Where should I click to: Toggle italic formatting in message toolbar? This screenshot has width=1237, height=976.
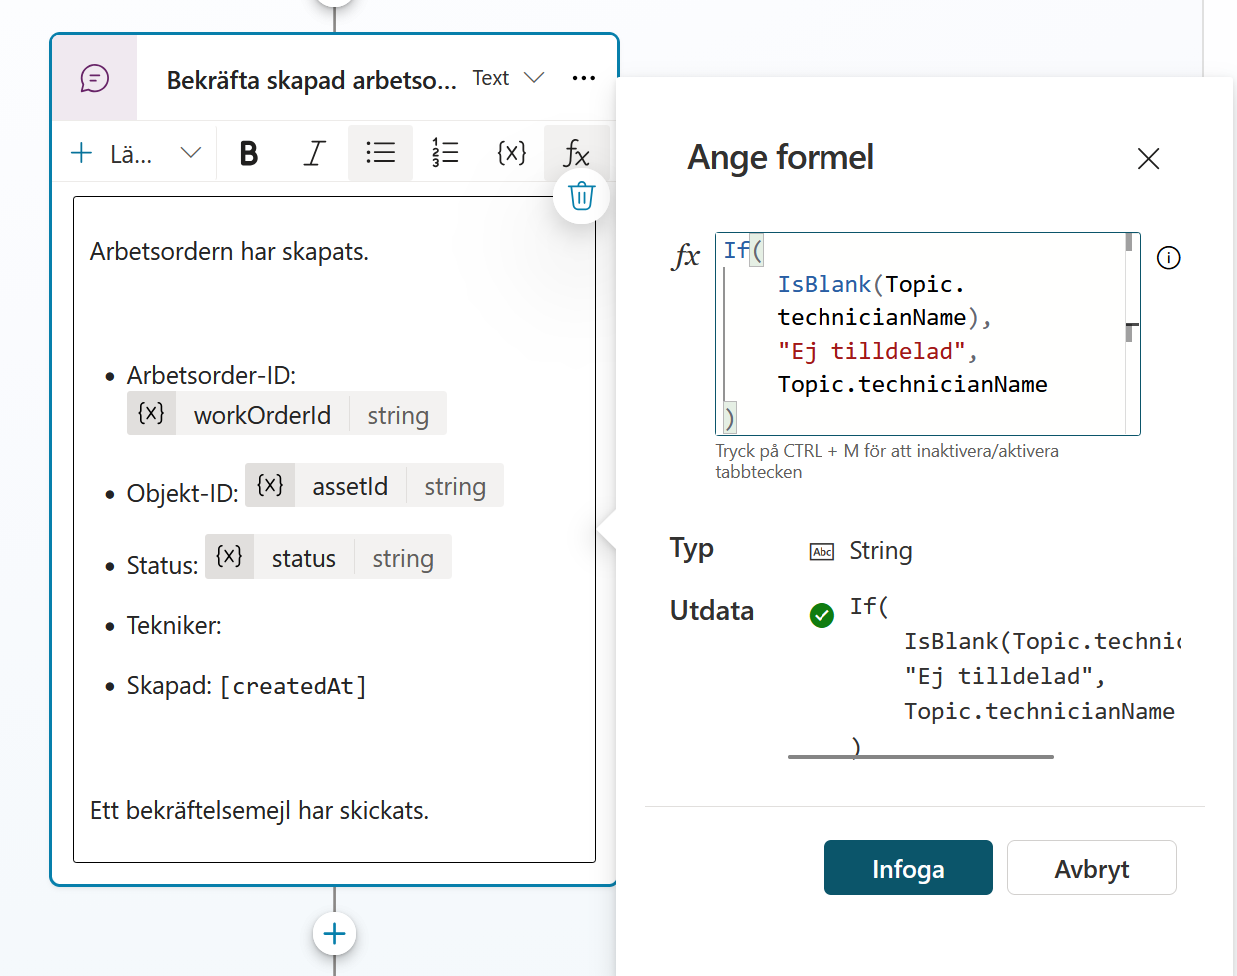[x=315, y=153]
